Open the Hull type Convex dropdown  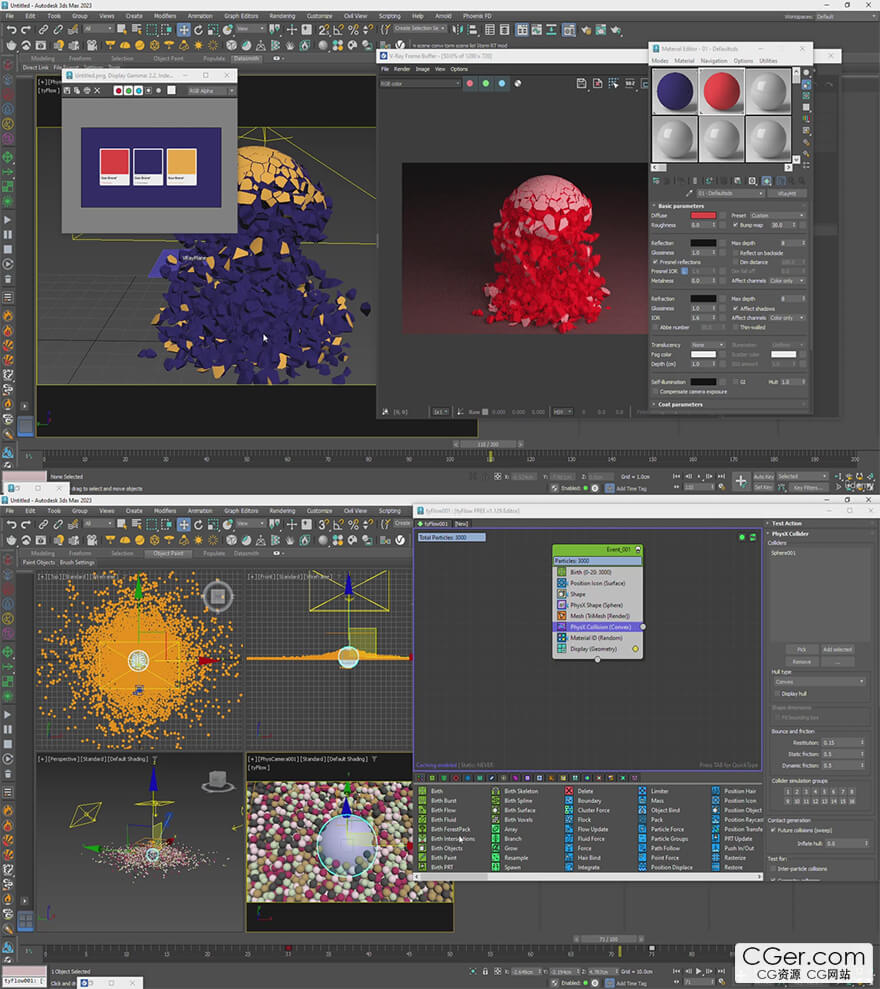pyautogui.click(x=818, y=681)
